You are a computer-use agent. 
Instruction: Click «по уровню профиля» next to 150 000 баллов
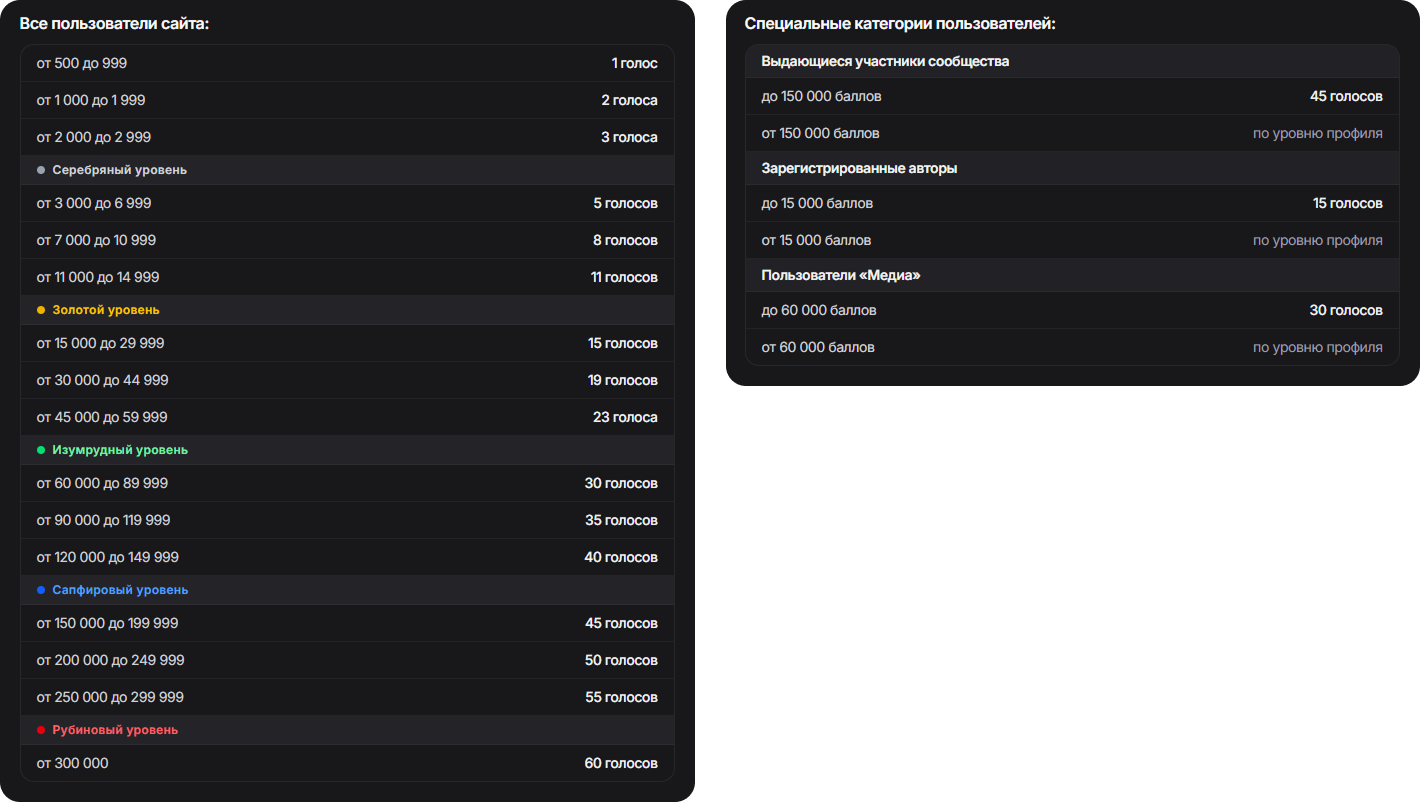coord(1317,133)
